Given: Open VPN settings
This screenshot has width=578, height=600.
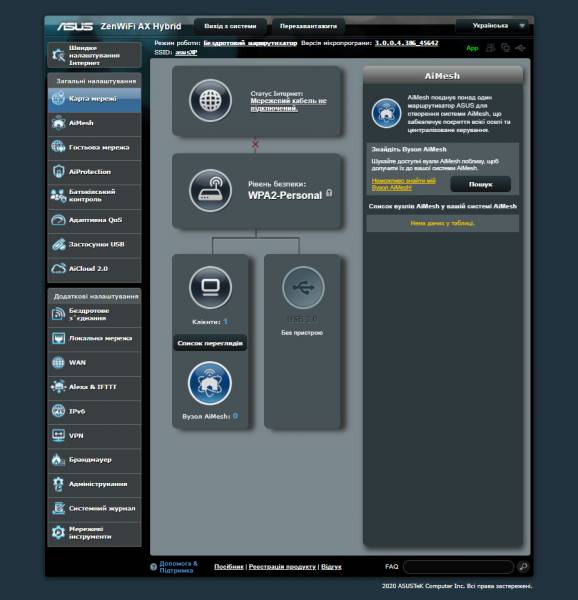Looking at the screenshot, I should coord(94,436).
